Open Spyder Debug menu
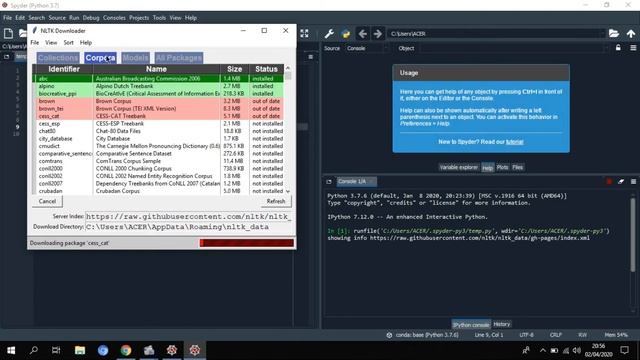Viewport: 640px width, 360px height. click(x=91, y=18)
